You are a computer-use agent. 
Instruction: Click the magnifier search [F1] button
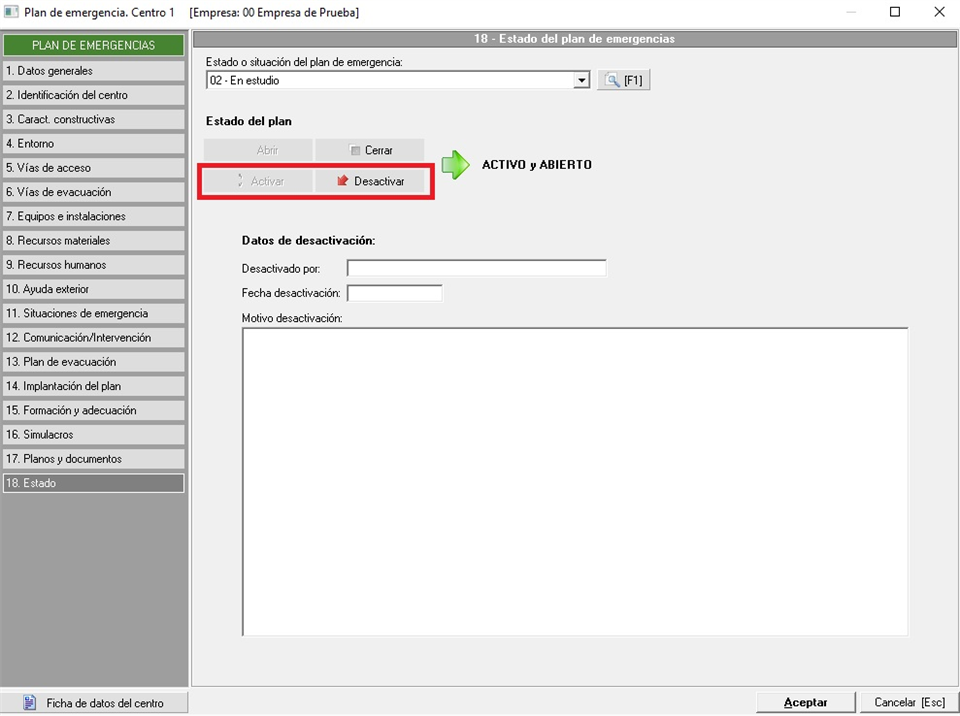pyautogui.click(x=624, y=80)
